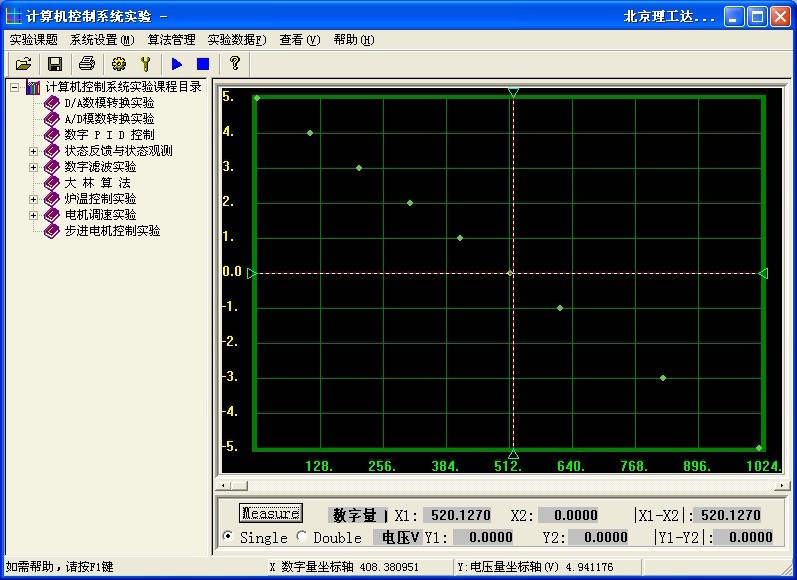Image resolution: width=797 pixels, height=580 pixels.
Task: Click the save floppy disk icon
Action: [55, 63]
